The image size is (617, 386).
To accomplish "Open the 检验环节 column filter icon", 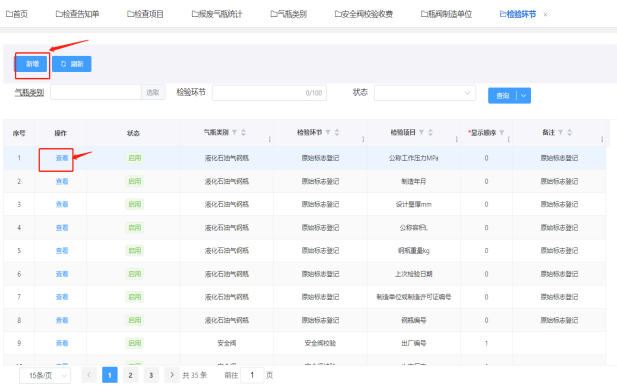I will click(328, 133).
